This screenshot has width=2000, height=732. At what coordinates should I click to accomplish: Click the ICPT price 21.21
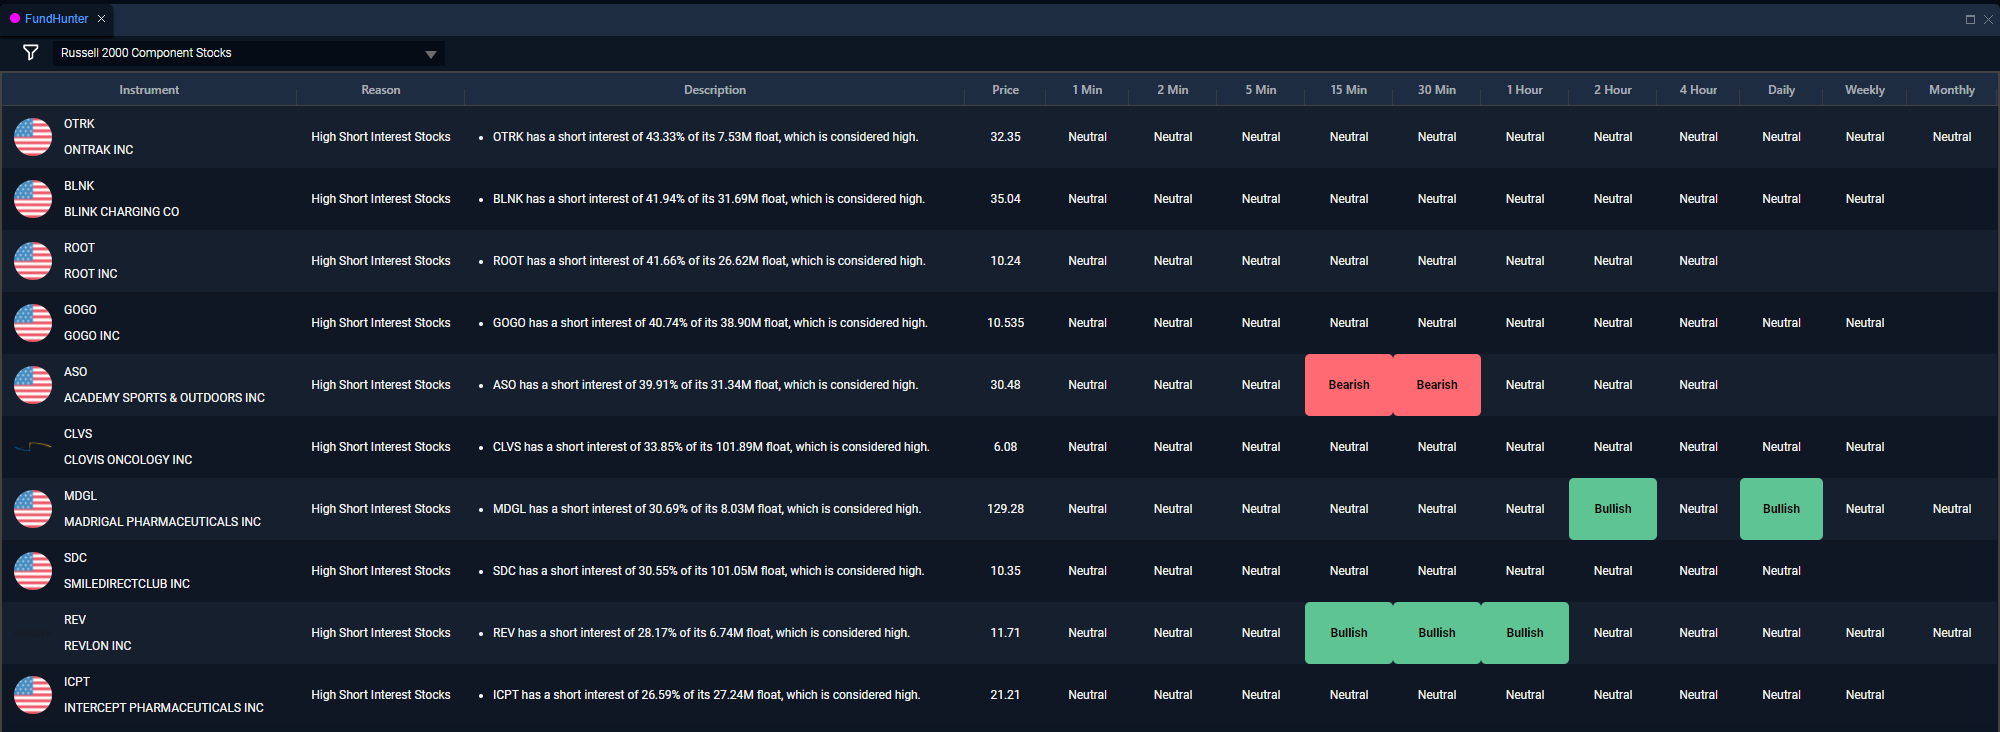(x=1005, y=695)
